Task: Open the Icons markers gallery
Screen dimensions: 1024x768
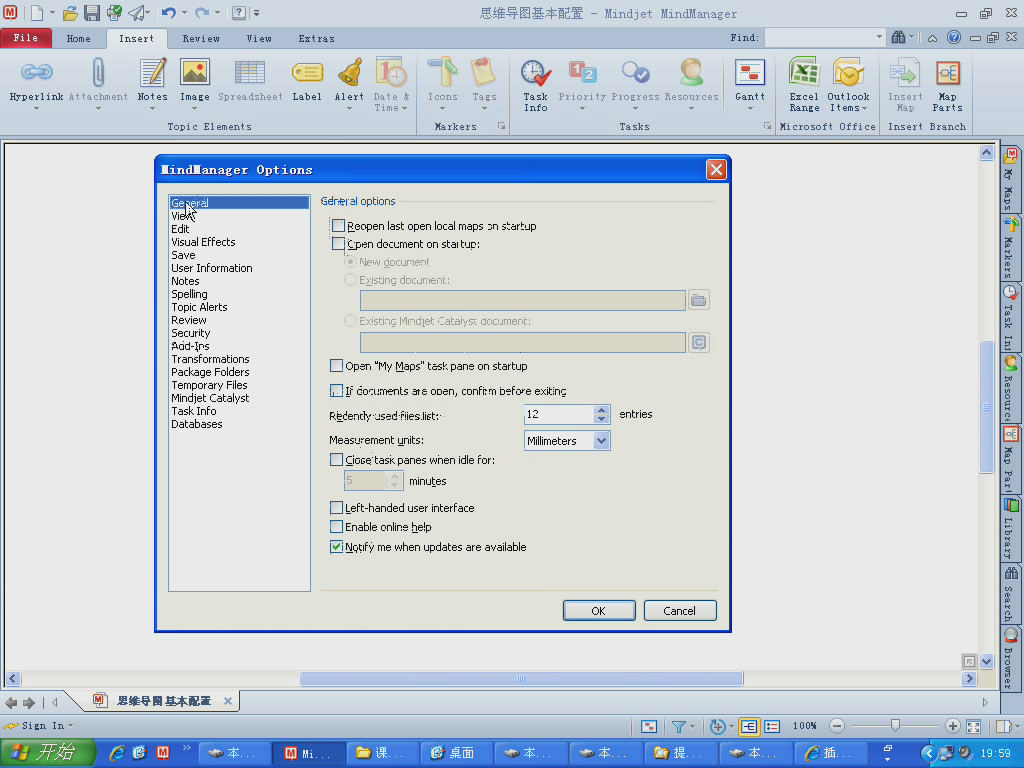Action: pyautogui.click(x=443, y=80)
